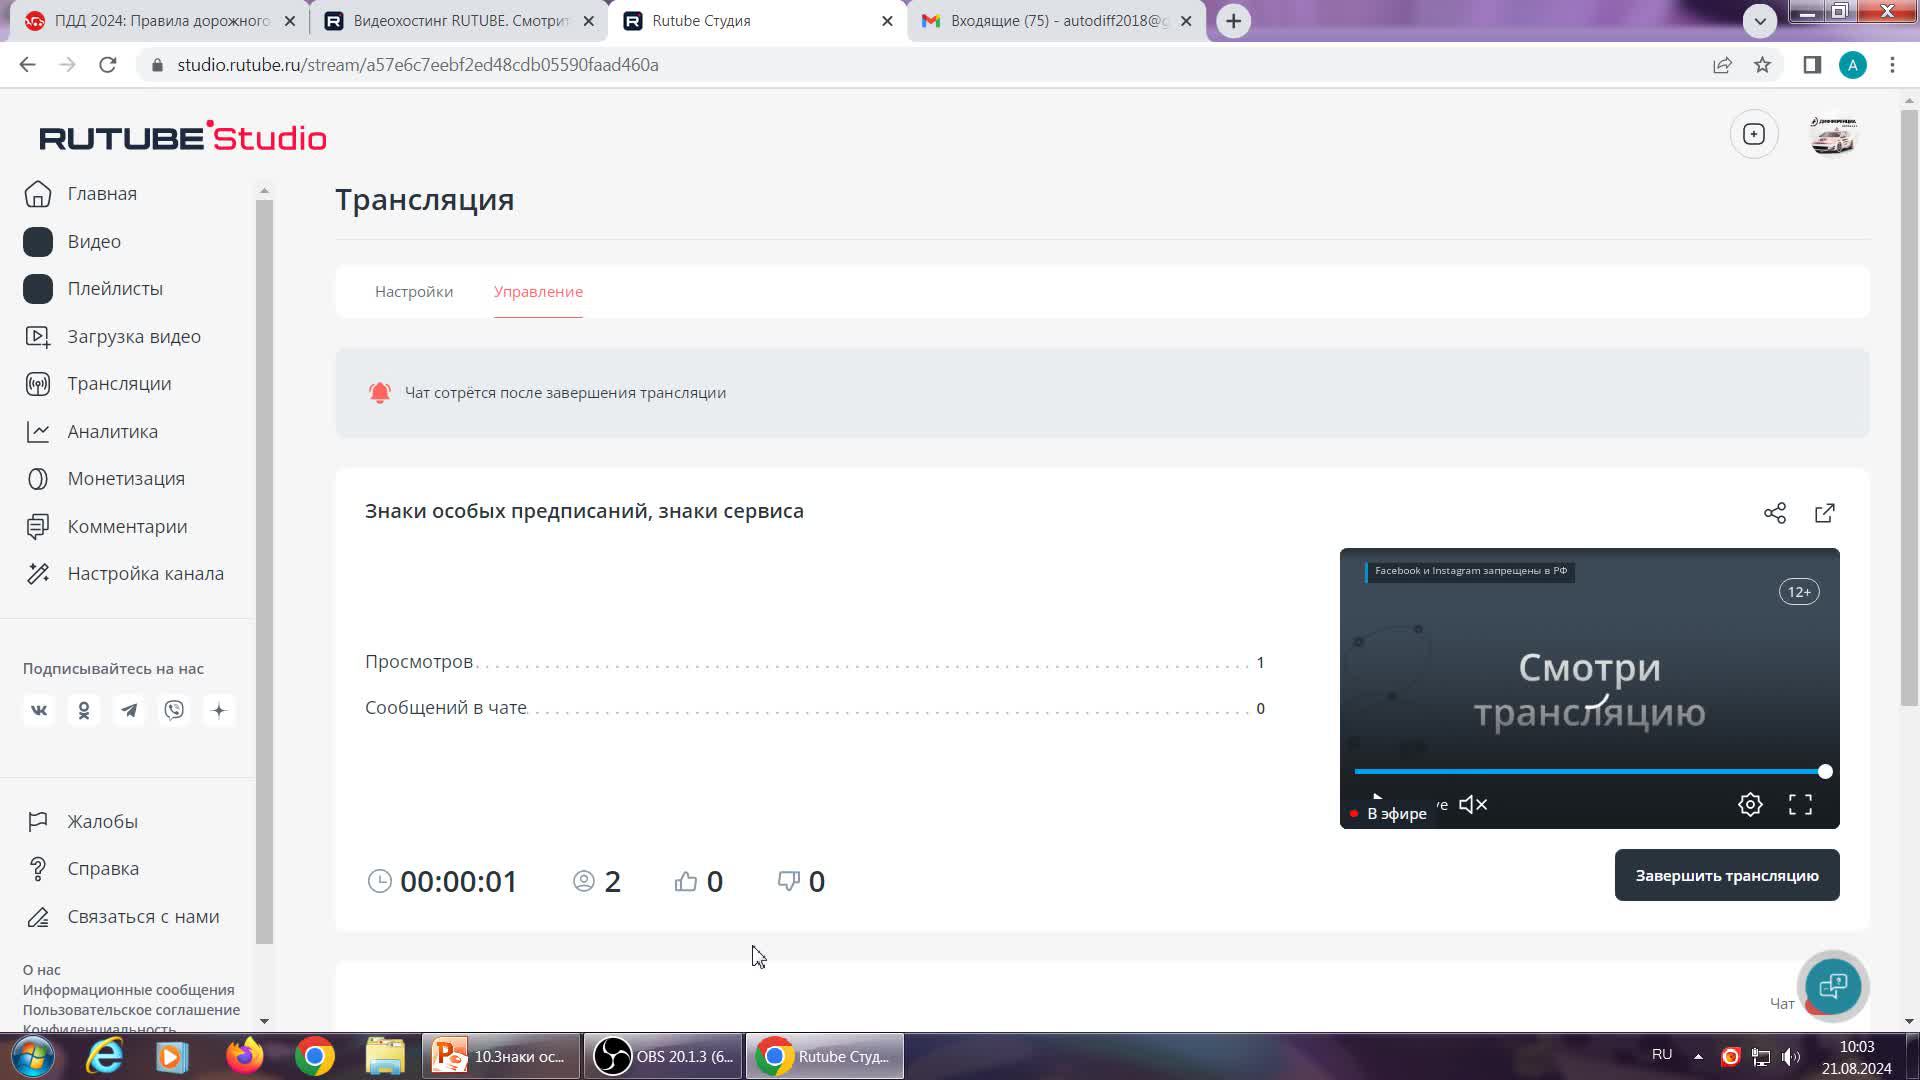Open the support chat bubble icon
Screen dimensions: 1920x1080
[x=1833, y=986]
